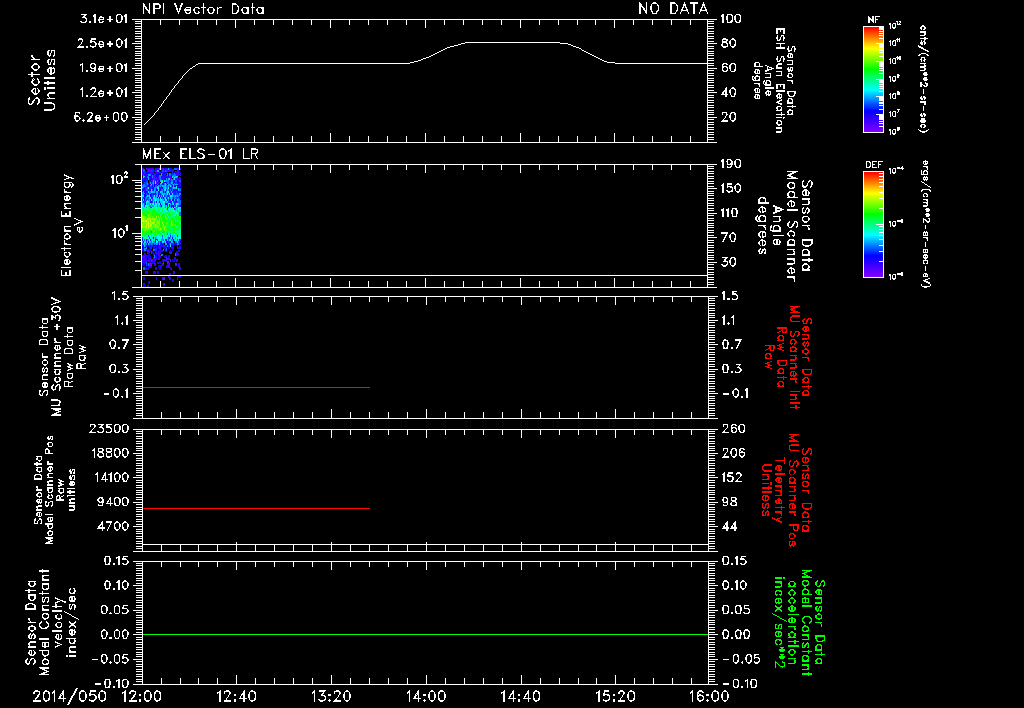Image resolution: width=1024 pixels, height=708 pixels.
Task: Click the "3.1e+01" tick value
Action: [104, 19]
